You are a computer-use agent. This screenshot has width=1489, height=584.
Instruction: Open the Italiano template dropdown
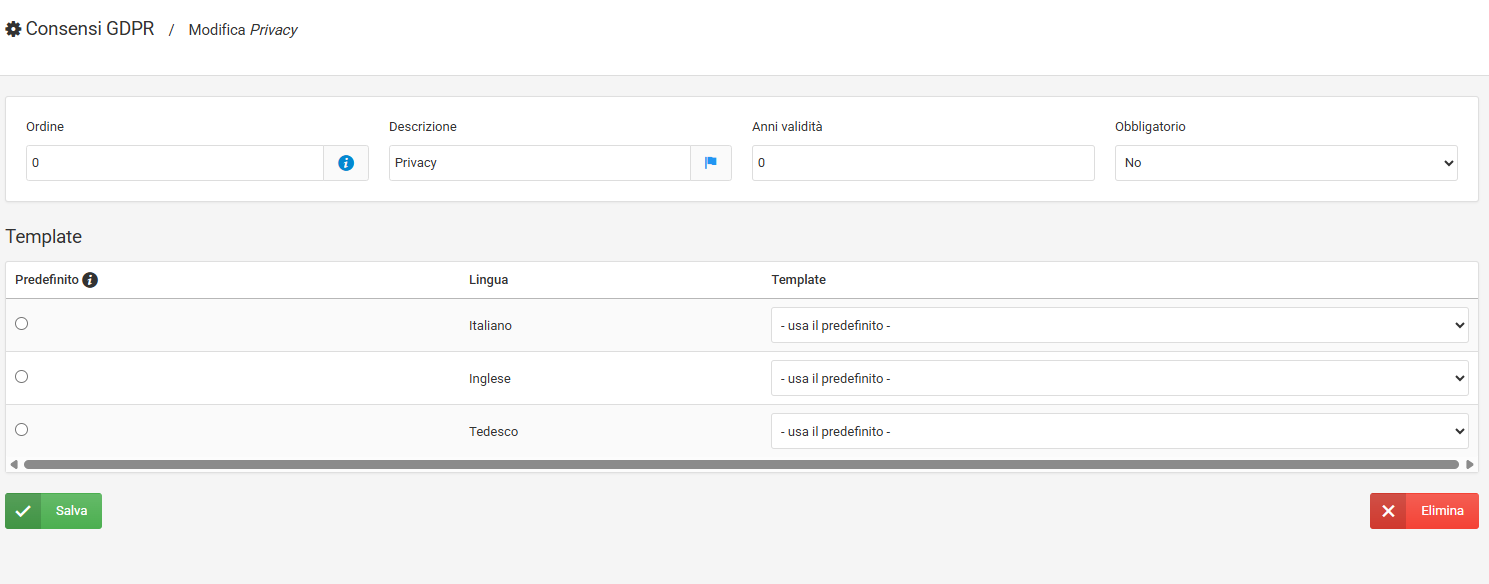click(1119, 325)
